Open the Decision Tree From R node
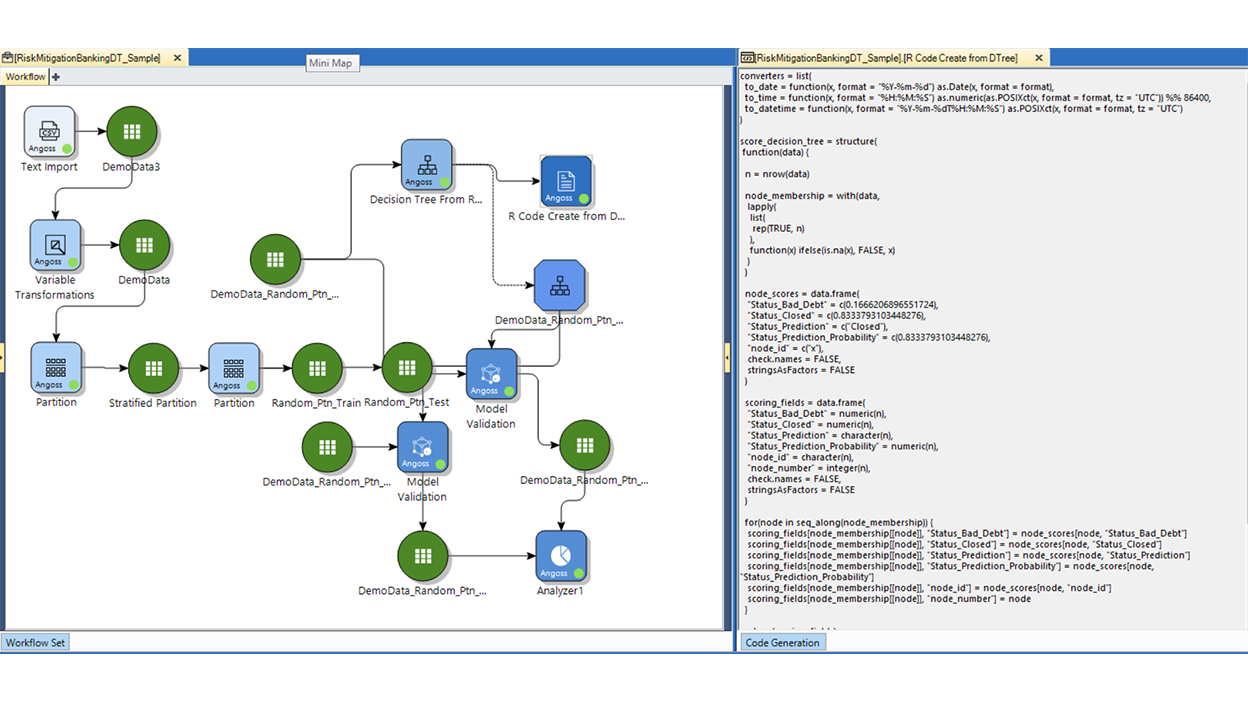 pos(427,167)
